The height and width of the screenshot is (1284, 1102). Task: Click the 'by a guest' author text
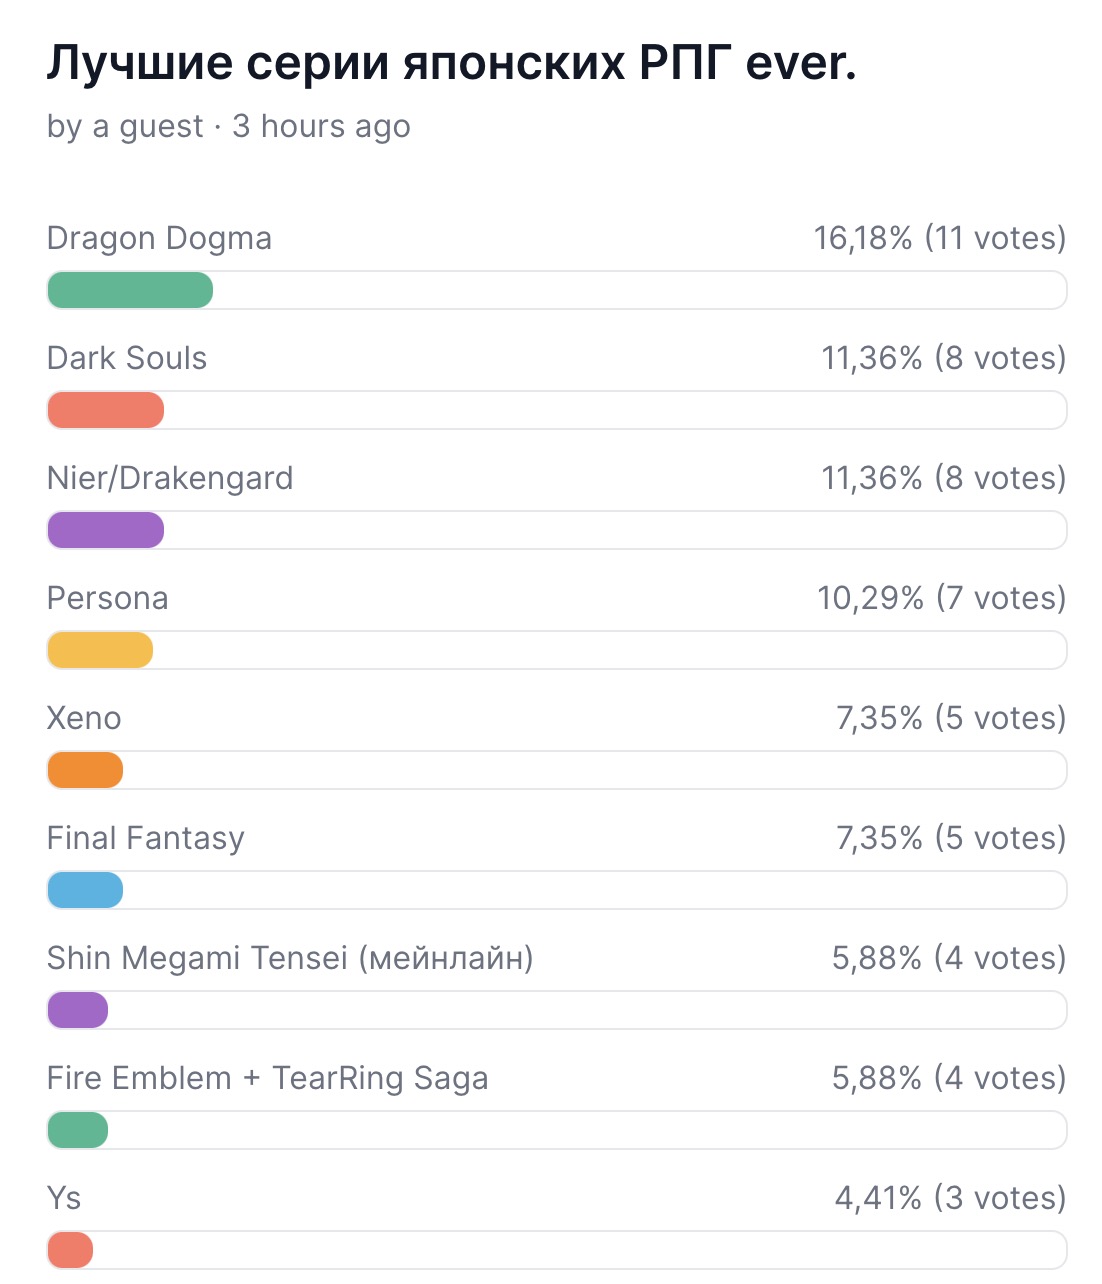tap(125, 127)
